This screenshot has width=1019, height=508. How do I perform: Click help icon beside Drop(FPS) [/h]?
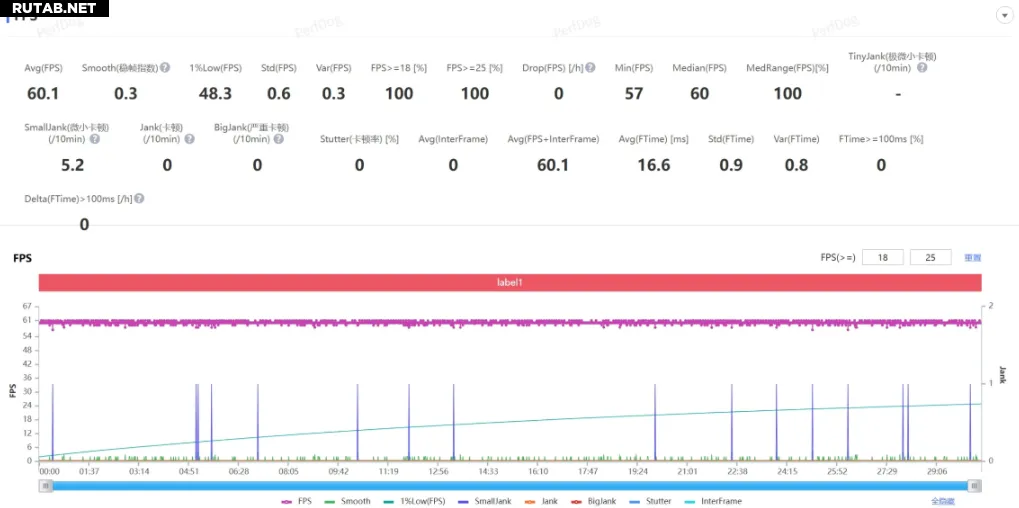tap(590, 68)
